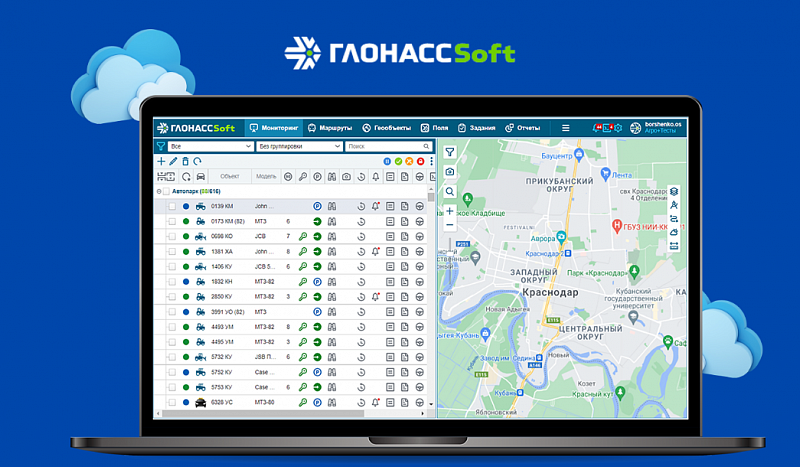800x467 pixels.
Task: Open the Все filter dropdown
Action: coord(211,146)
